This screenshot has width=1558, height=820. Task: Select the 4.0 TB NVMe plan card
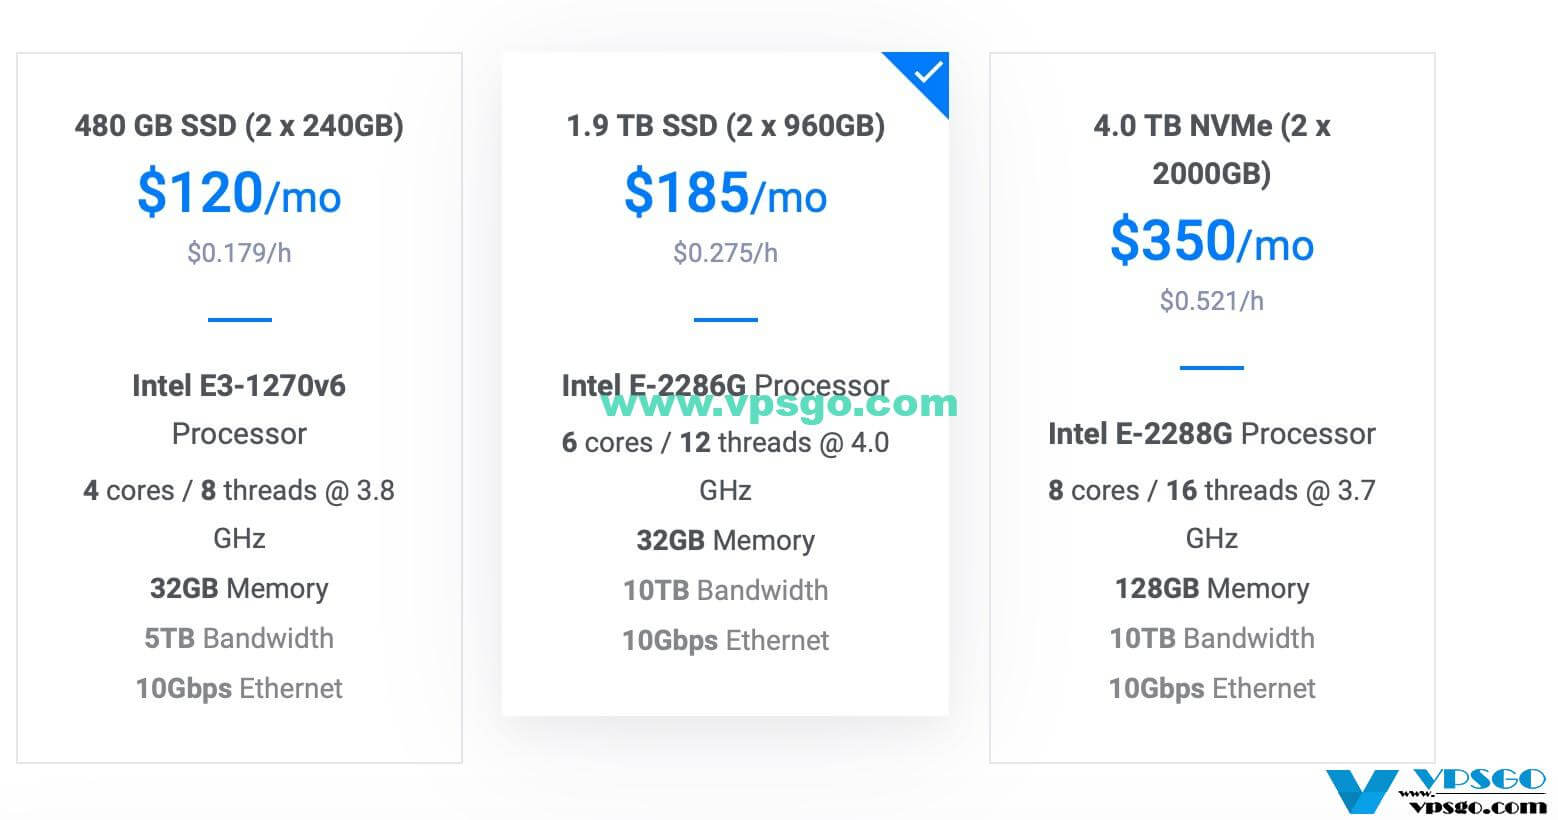(x=1212, y=408)
